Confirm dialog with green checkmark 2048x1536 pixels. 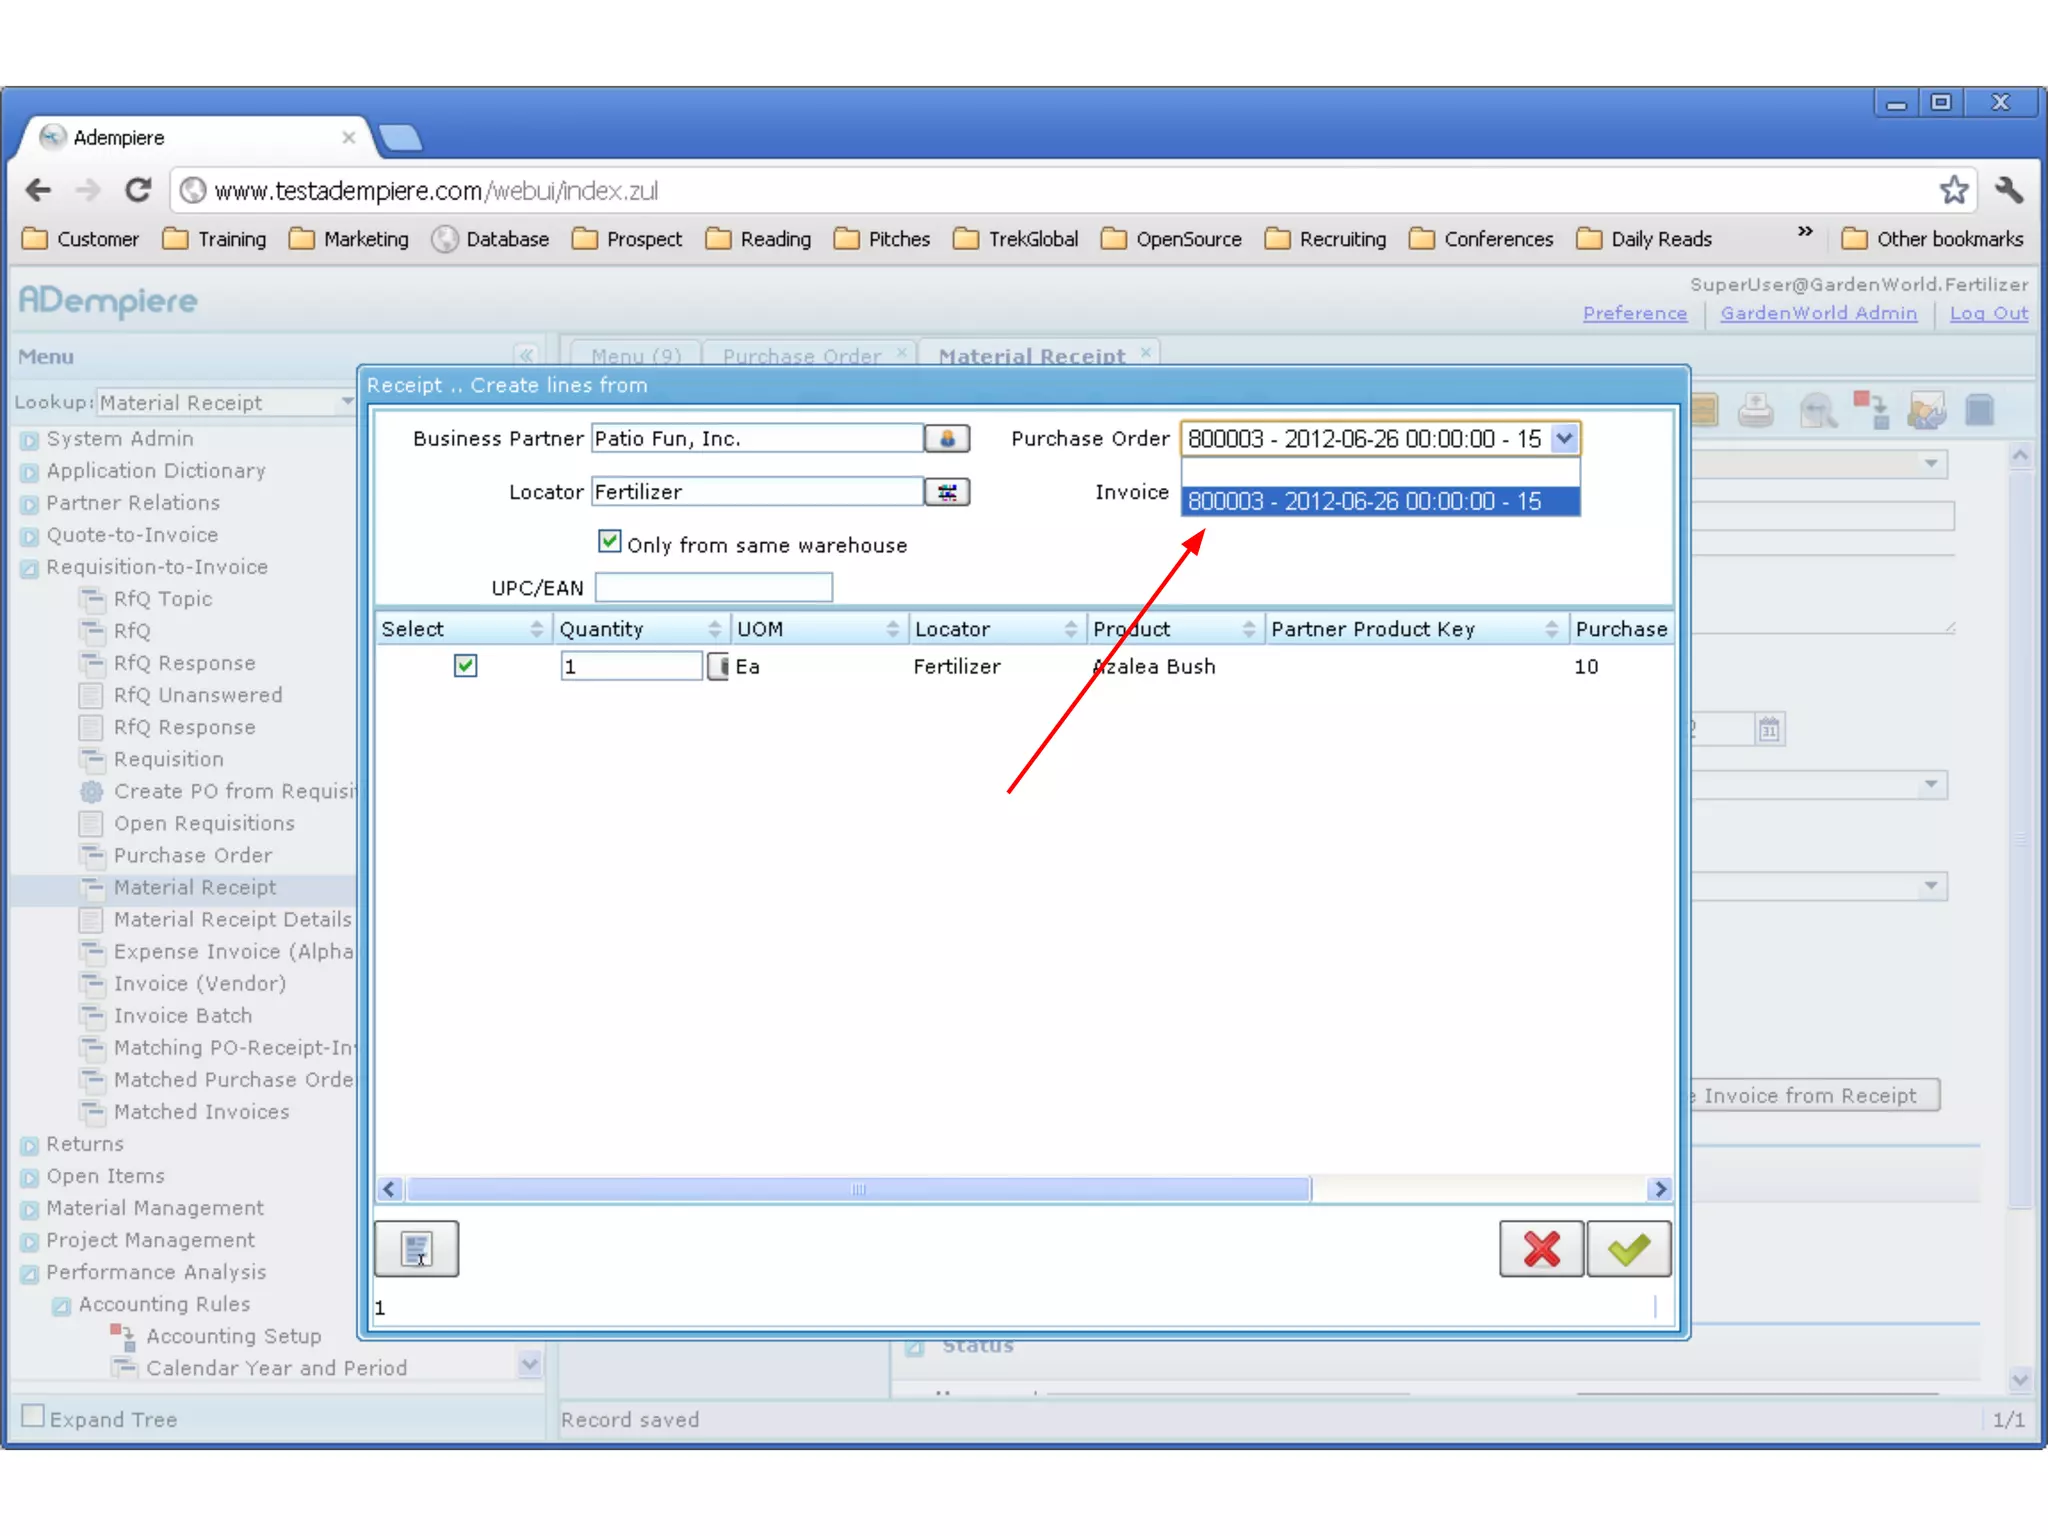coord(1628,1248)
